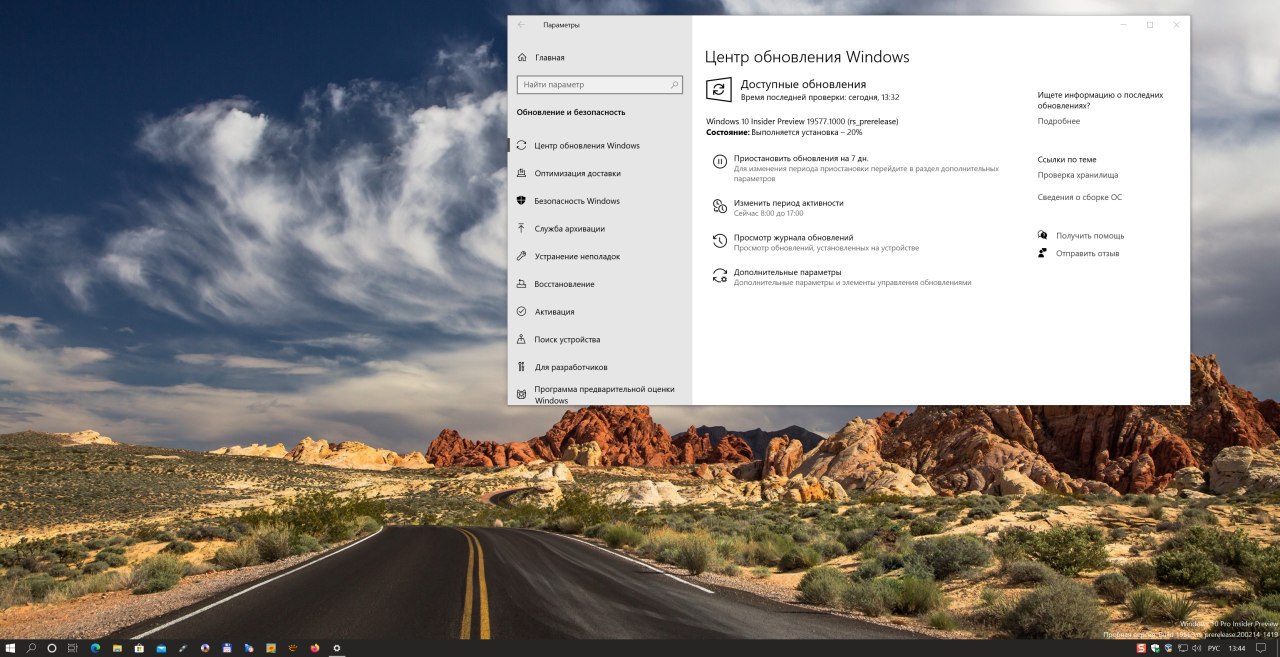Click the update refresh icon beside Доступные обновления
This screenshot has width=1280, height=657.
click(718, 90)
